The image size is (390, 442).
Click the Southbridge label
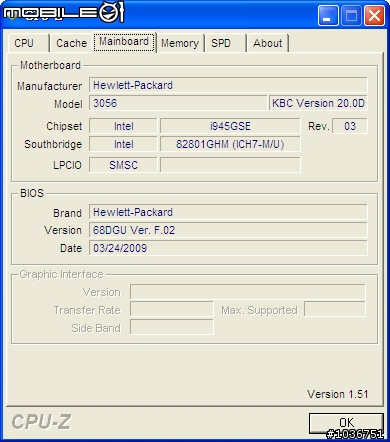click(x=53, y=144)
